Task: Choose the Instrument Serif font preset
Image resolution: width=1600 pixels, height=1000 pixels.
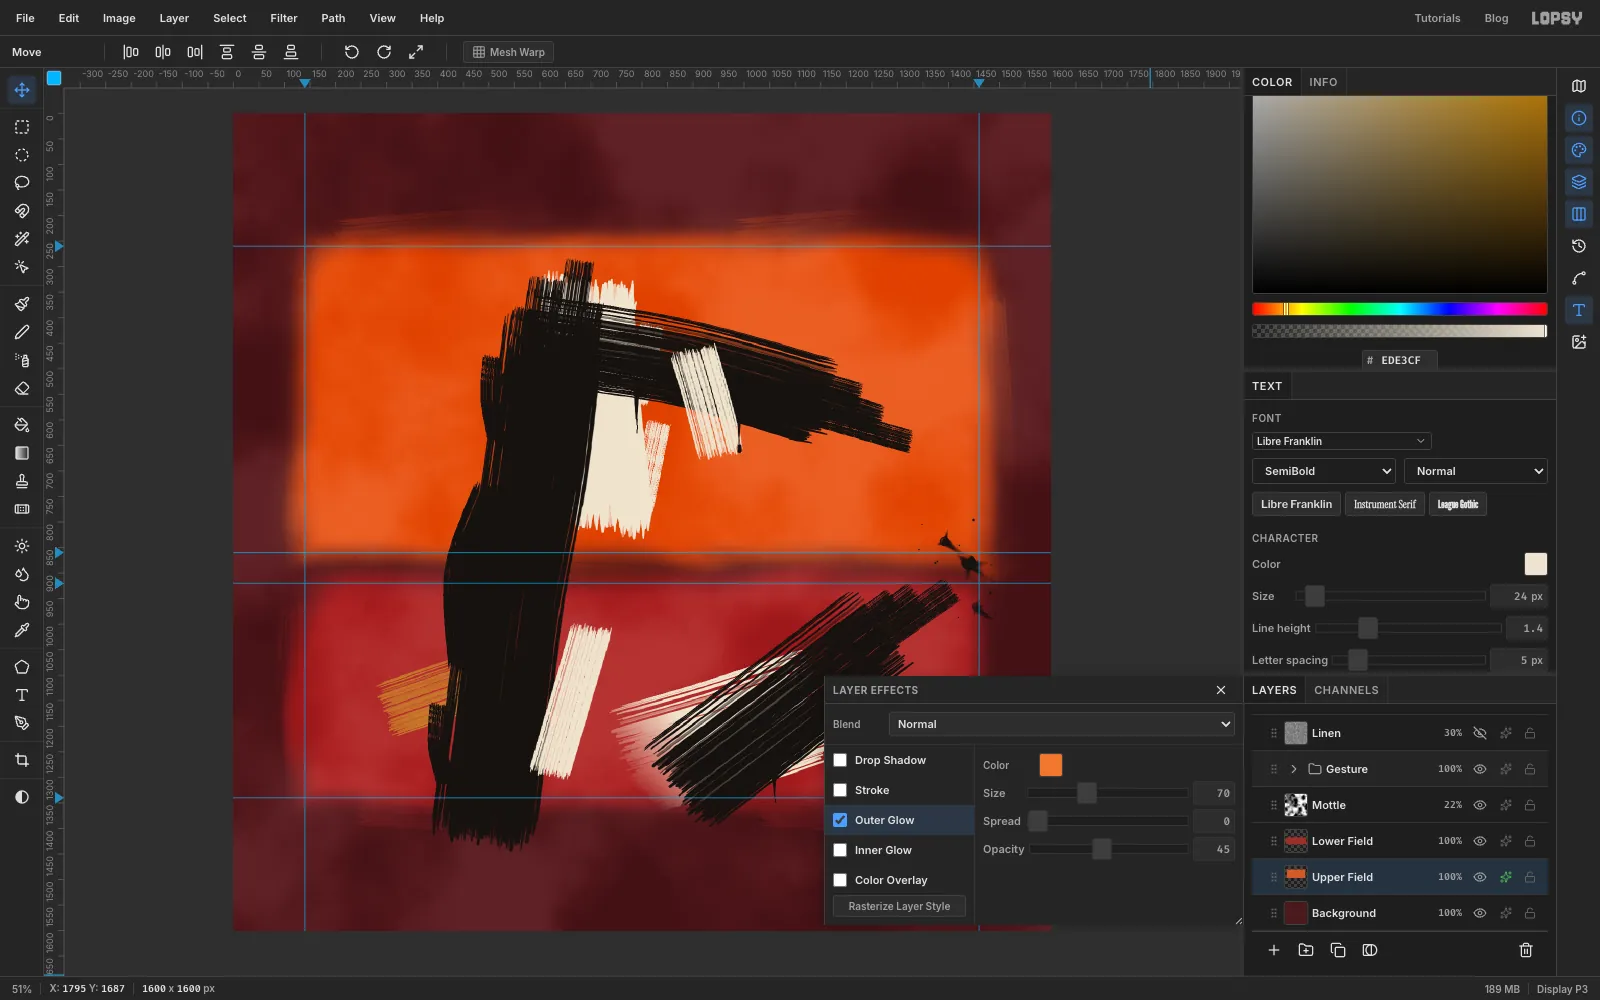Action: [1385, 504]
